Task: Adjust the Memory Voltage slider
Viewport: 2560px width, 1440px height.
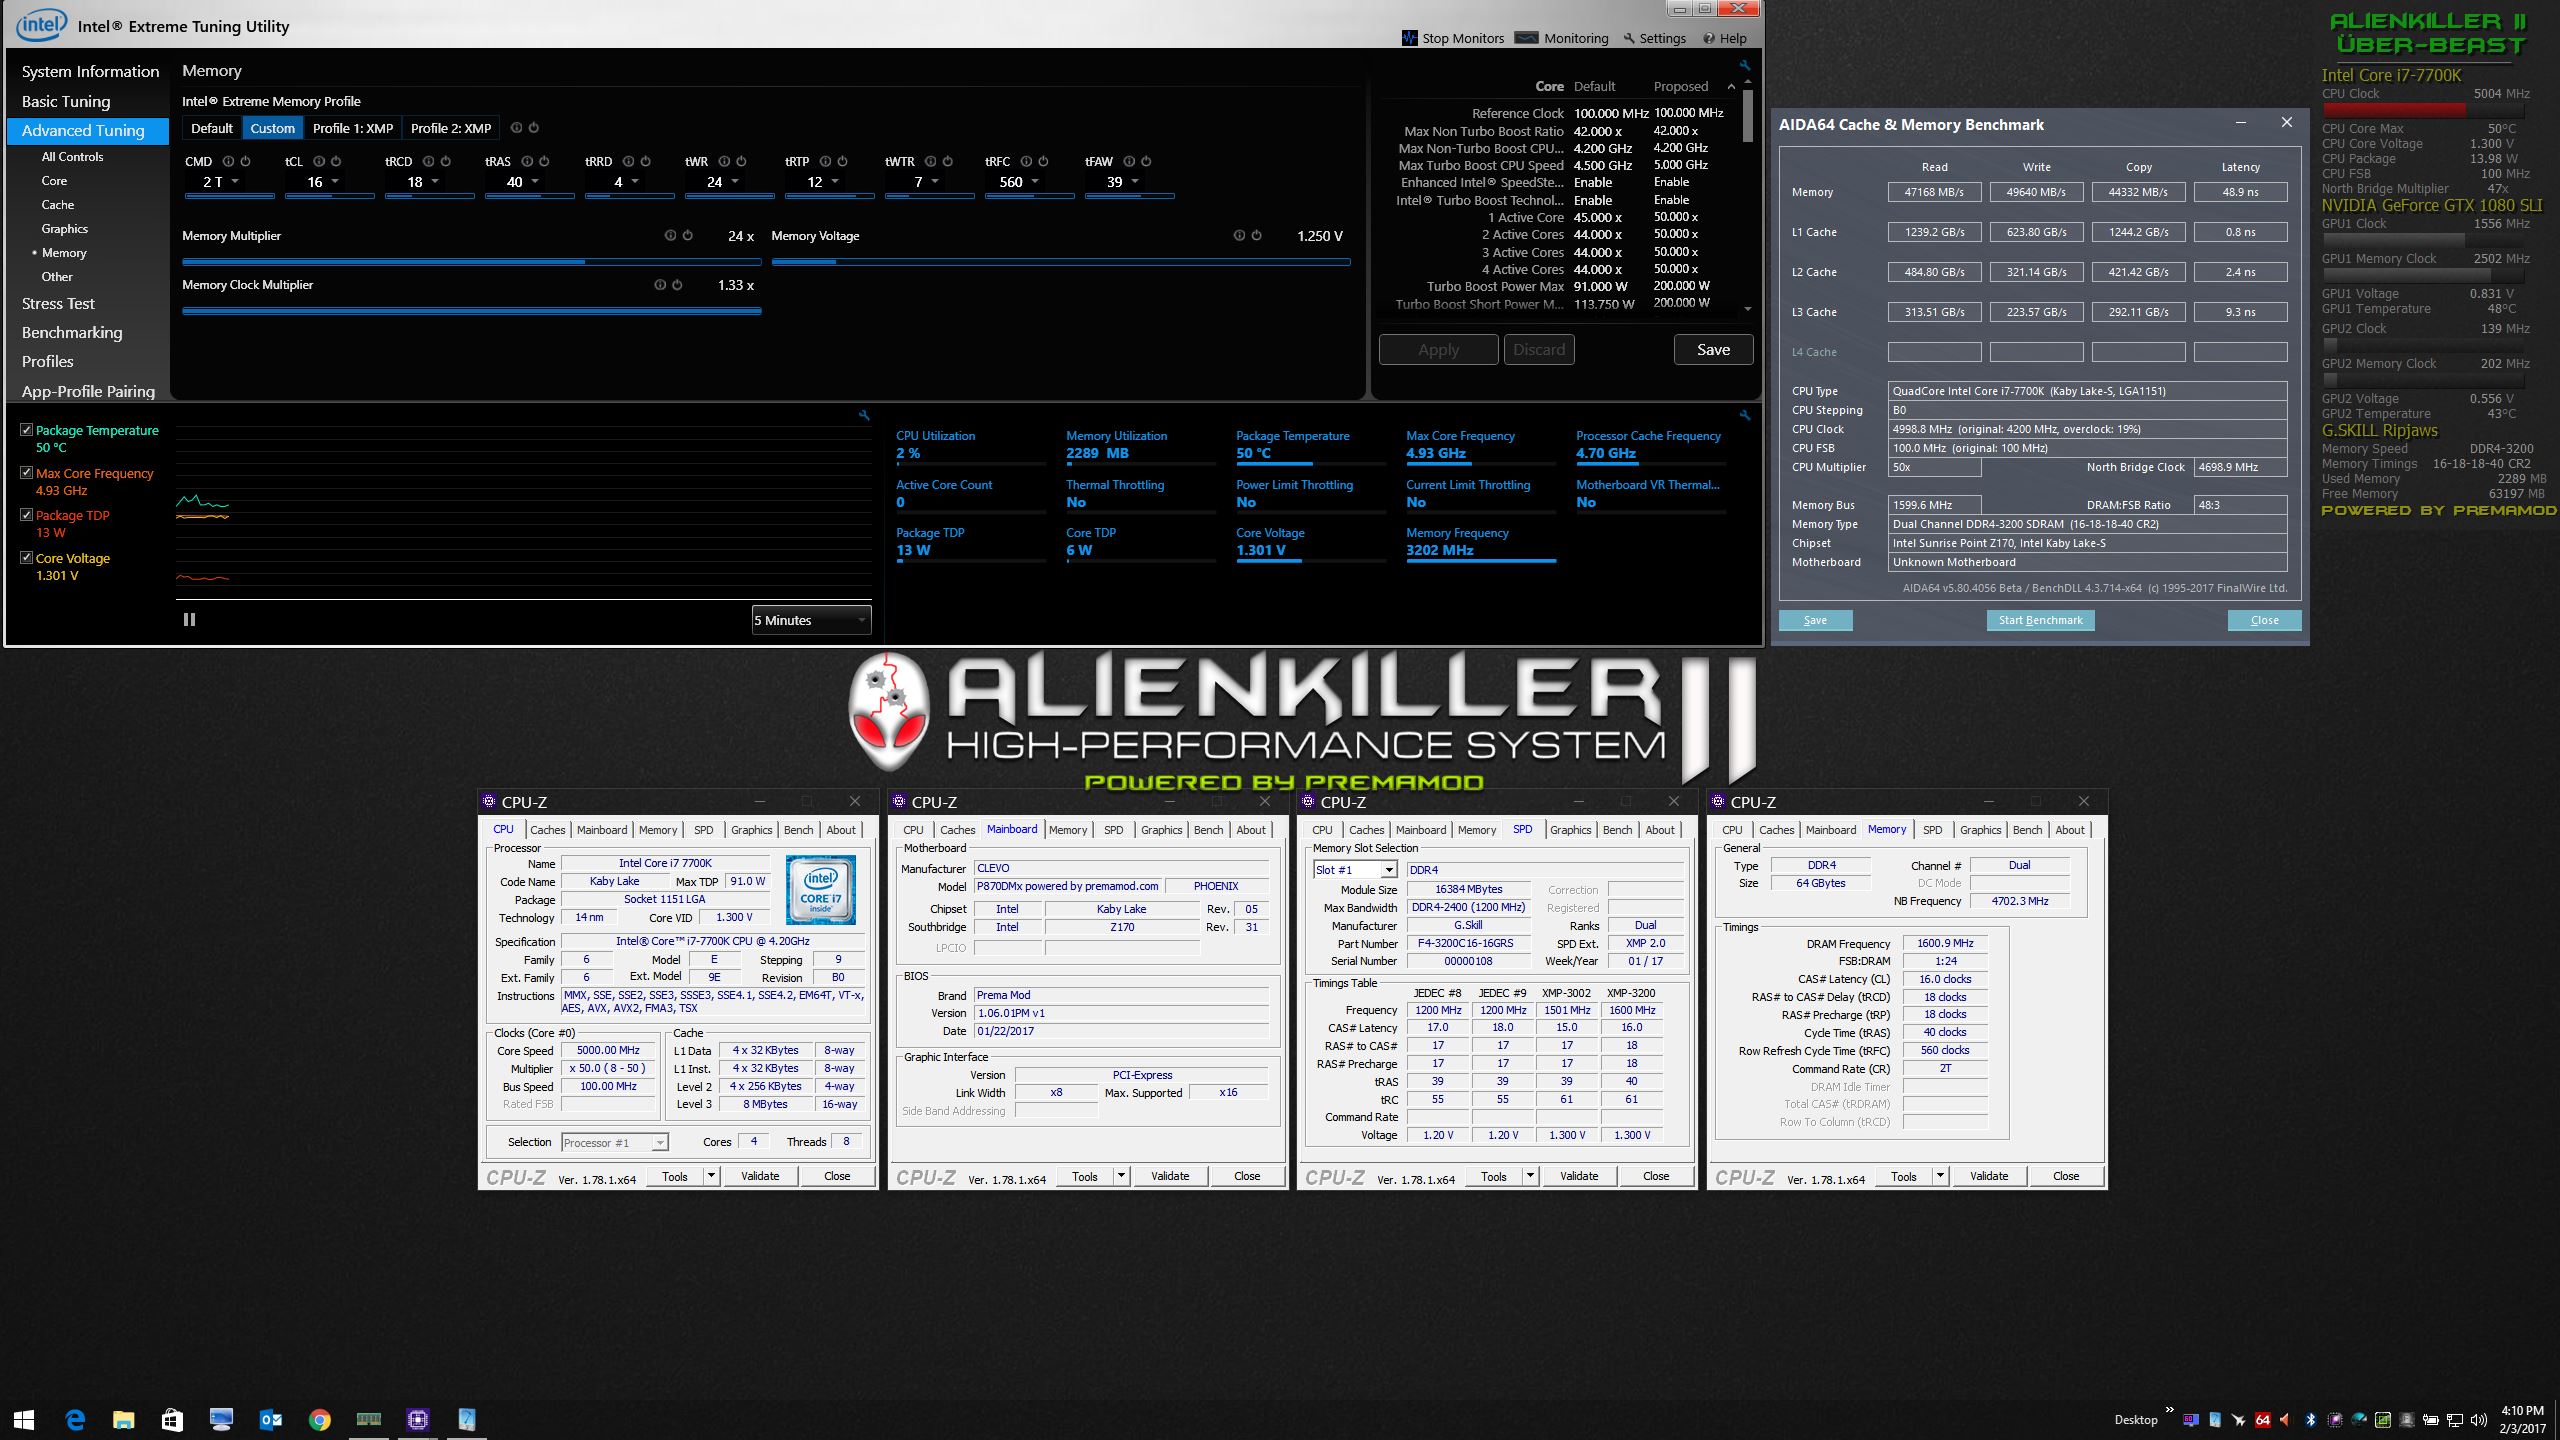Action: (836, 262)
